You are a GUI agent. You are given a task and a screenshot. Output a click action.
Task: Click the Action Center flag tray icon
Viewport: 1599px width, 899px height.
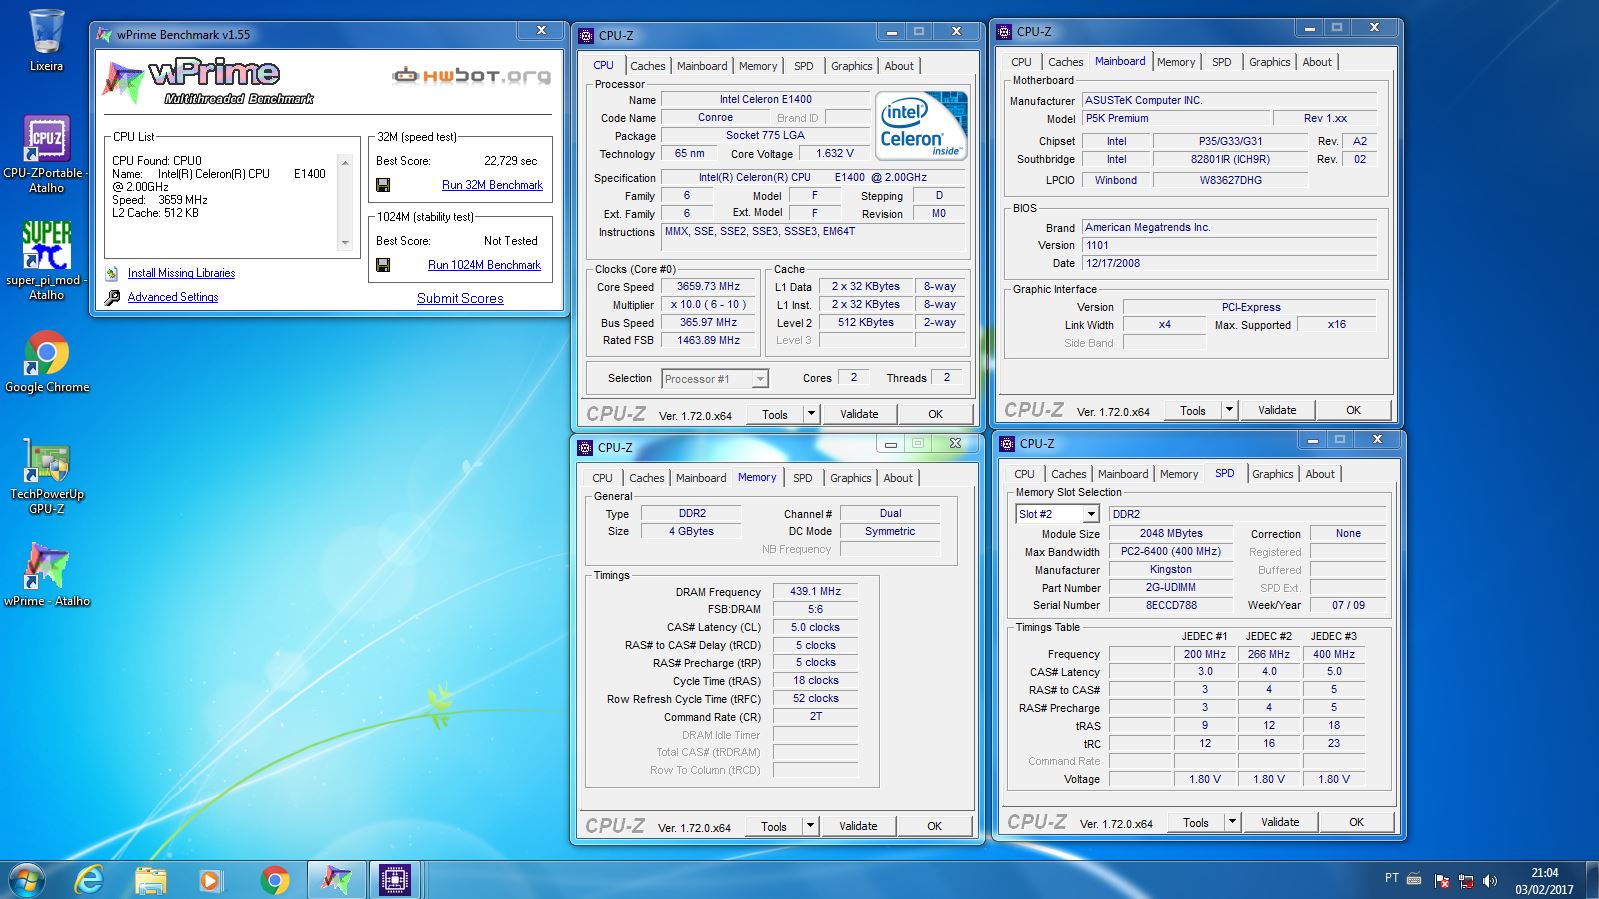pos(1442,881)
